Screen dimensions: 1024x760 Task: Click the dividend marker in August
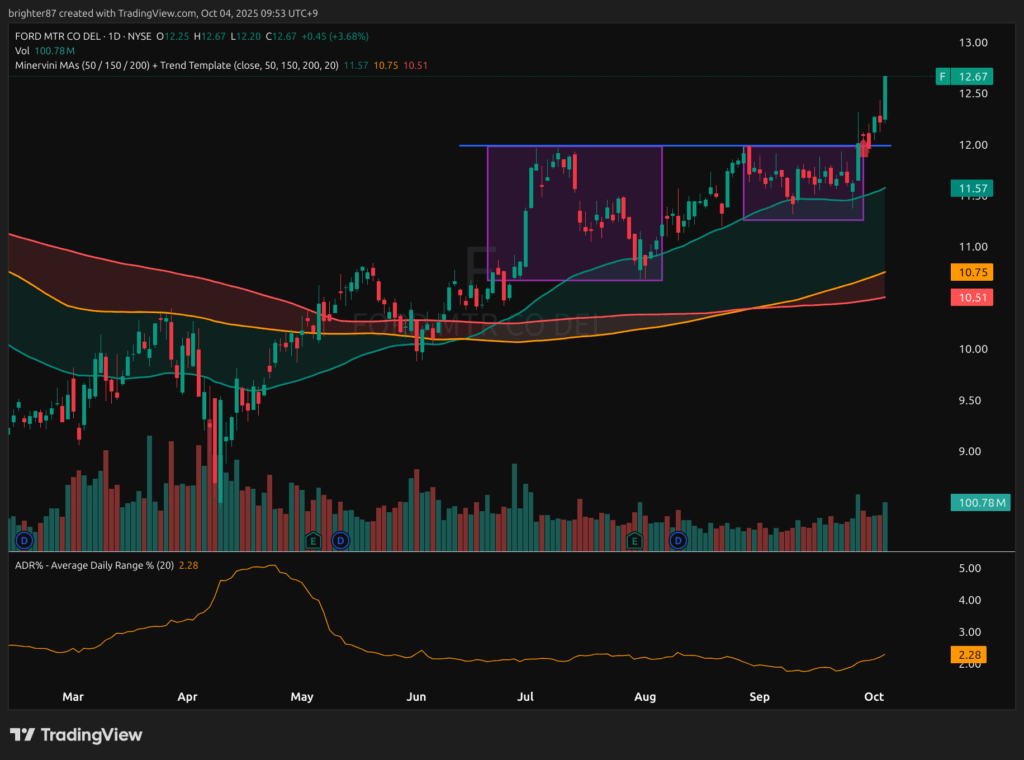[678, 540]
